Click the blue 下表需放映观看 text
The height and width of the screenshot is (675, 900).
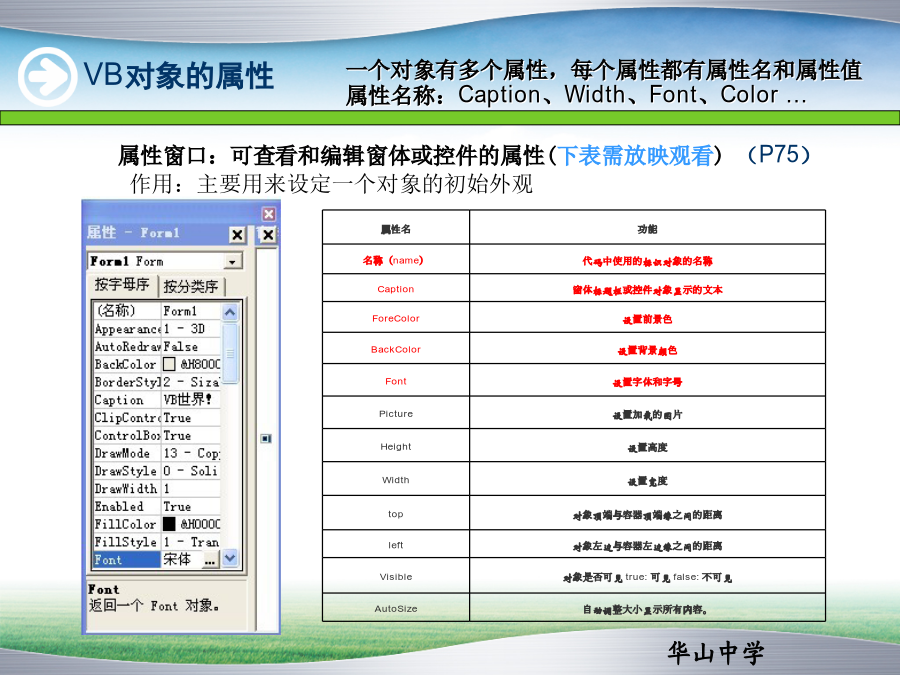(635, 156)
